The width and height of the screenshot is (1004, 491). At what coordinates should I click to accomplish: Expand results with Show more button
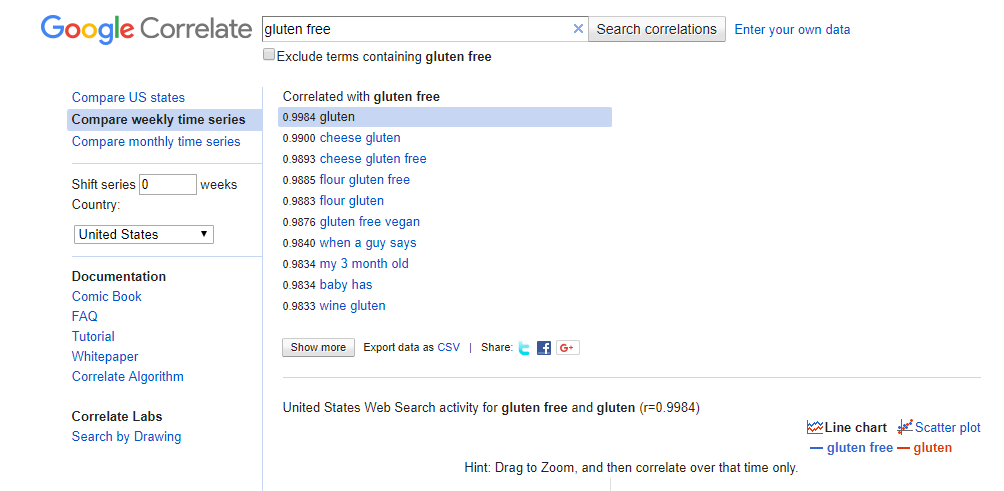point(318,348)
